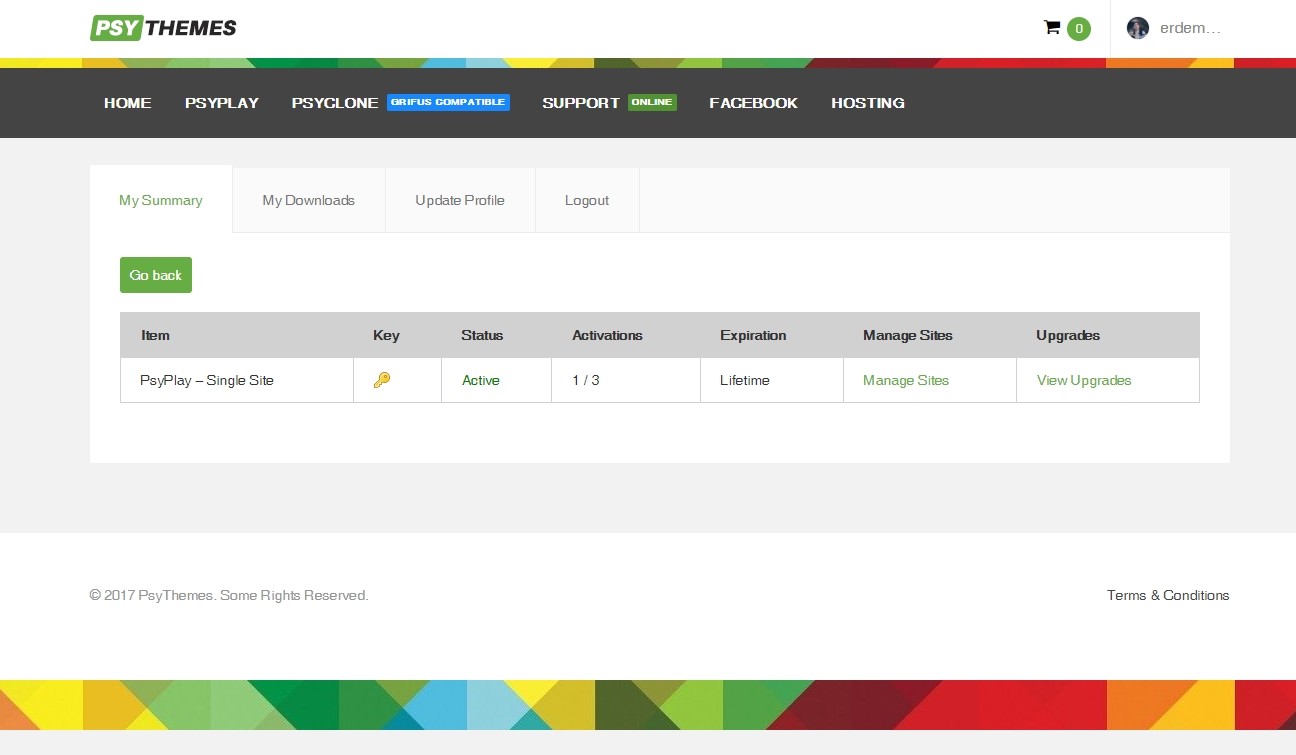This screenshot has width=1296, height=755.
Task: Click the PsyPlay – Single Site item cell
Action: tap(237, 380)
